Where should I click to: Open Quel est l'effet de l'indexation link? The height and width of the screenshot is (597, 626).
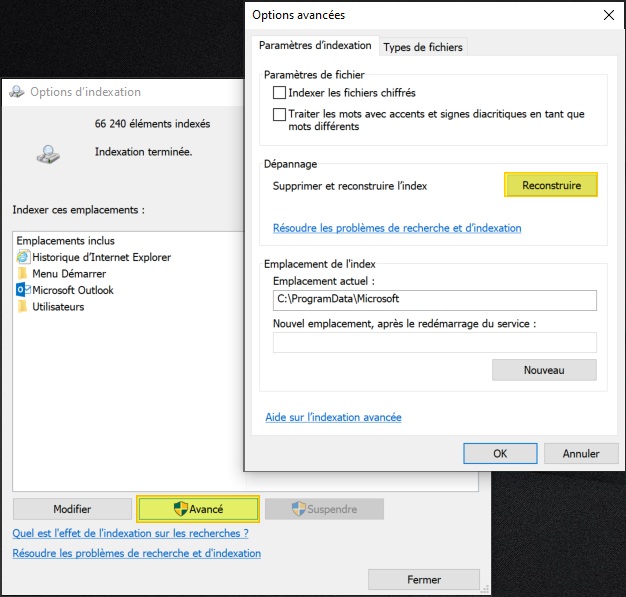[131, 533]
